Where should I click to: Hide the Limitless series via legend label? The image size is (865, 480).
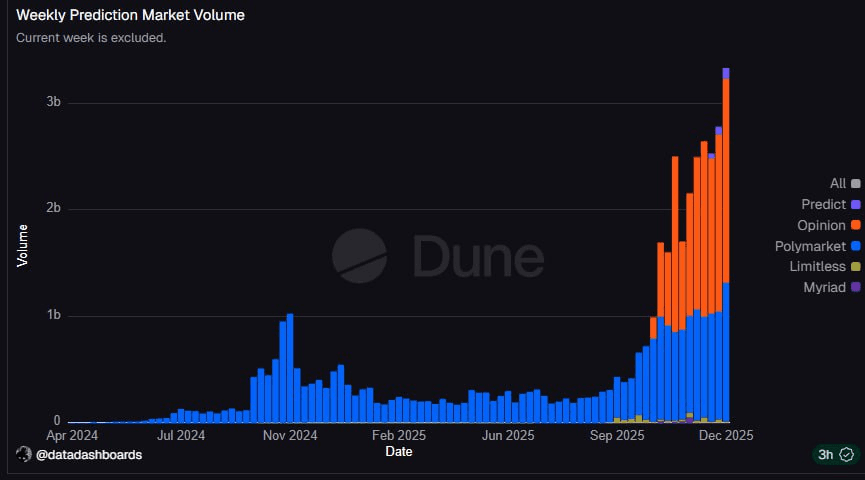pyautogui.click(x=816, y=266)
